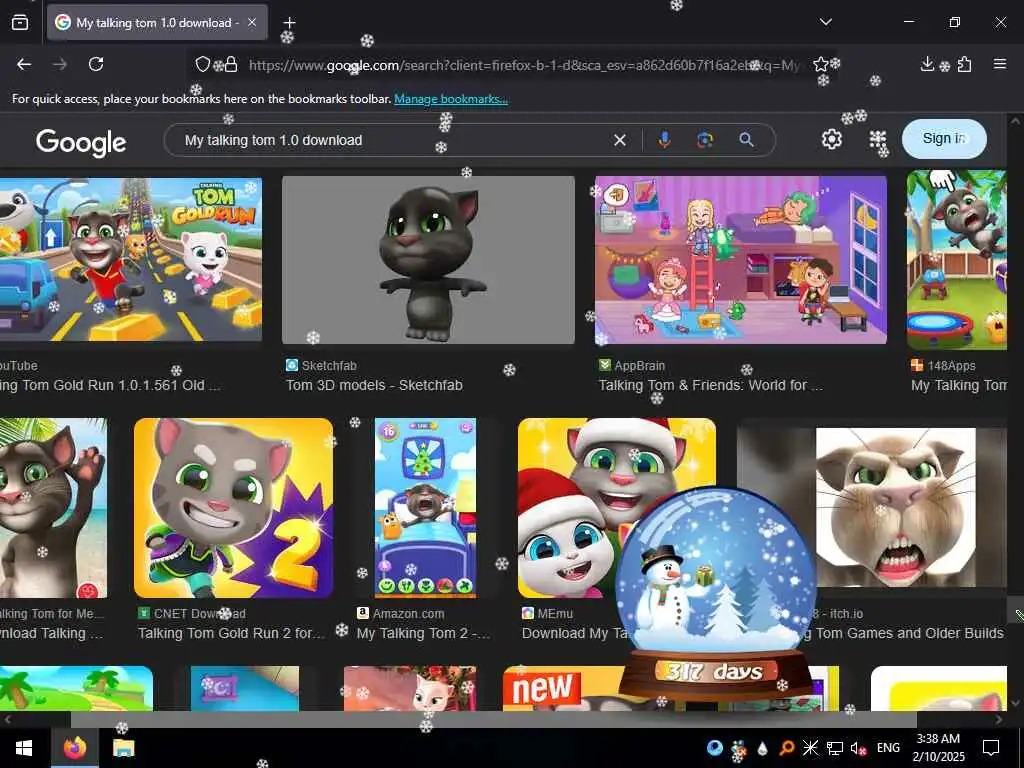Image resolution: width=1024 pixels, height=768 pixels.
Task: Click the 148Apps source label
Action: pos(952,366)
